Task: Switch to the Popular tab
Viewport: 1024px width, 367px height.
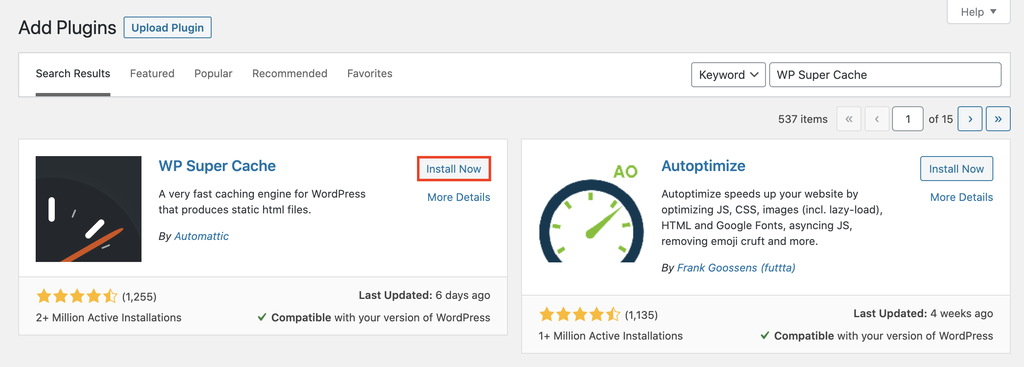Action: coord(214,74)
